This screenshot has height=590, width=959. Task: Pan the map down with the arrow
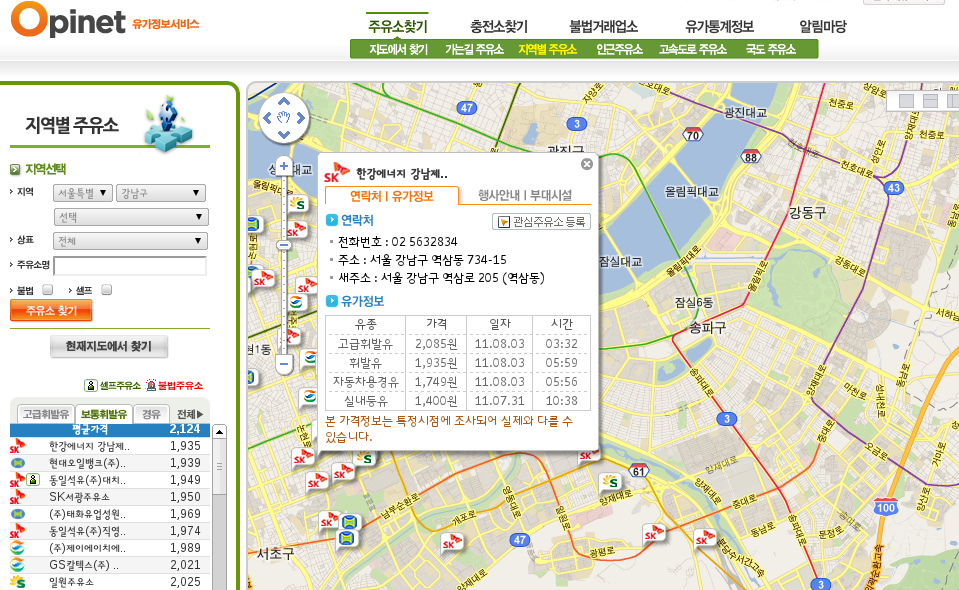coord(284,135)
